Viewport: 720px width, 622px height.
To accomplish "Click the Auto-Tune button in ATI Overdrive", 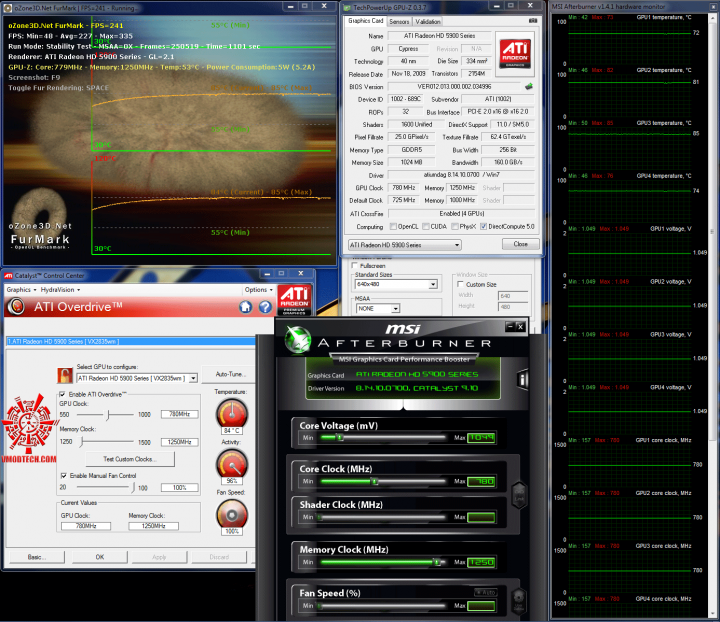I will coord(229,374).
